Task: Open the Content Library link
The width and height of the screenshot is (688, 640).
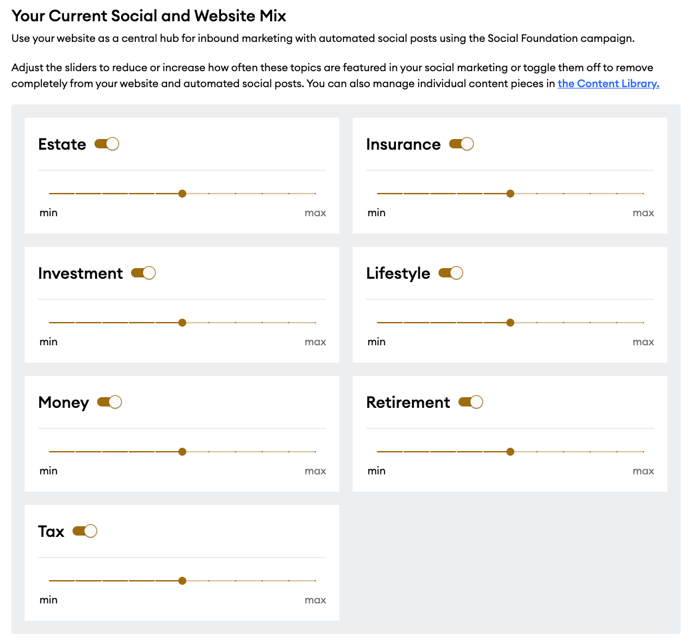Action: pos(608,83)
